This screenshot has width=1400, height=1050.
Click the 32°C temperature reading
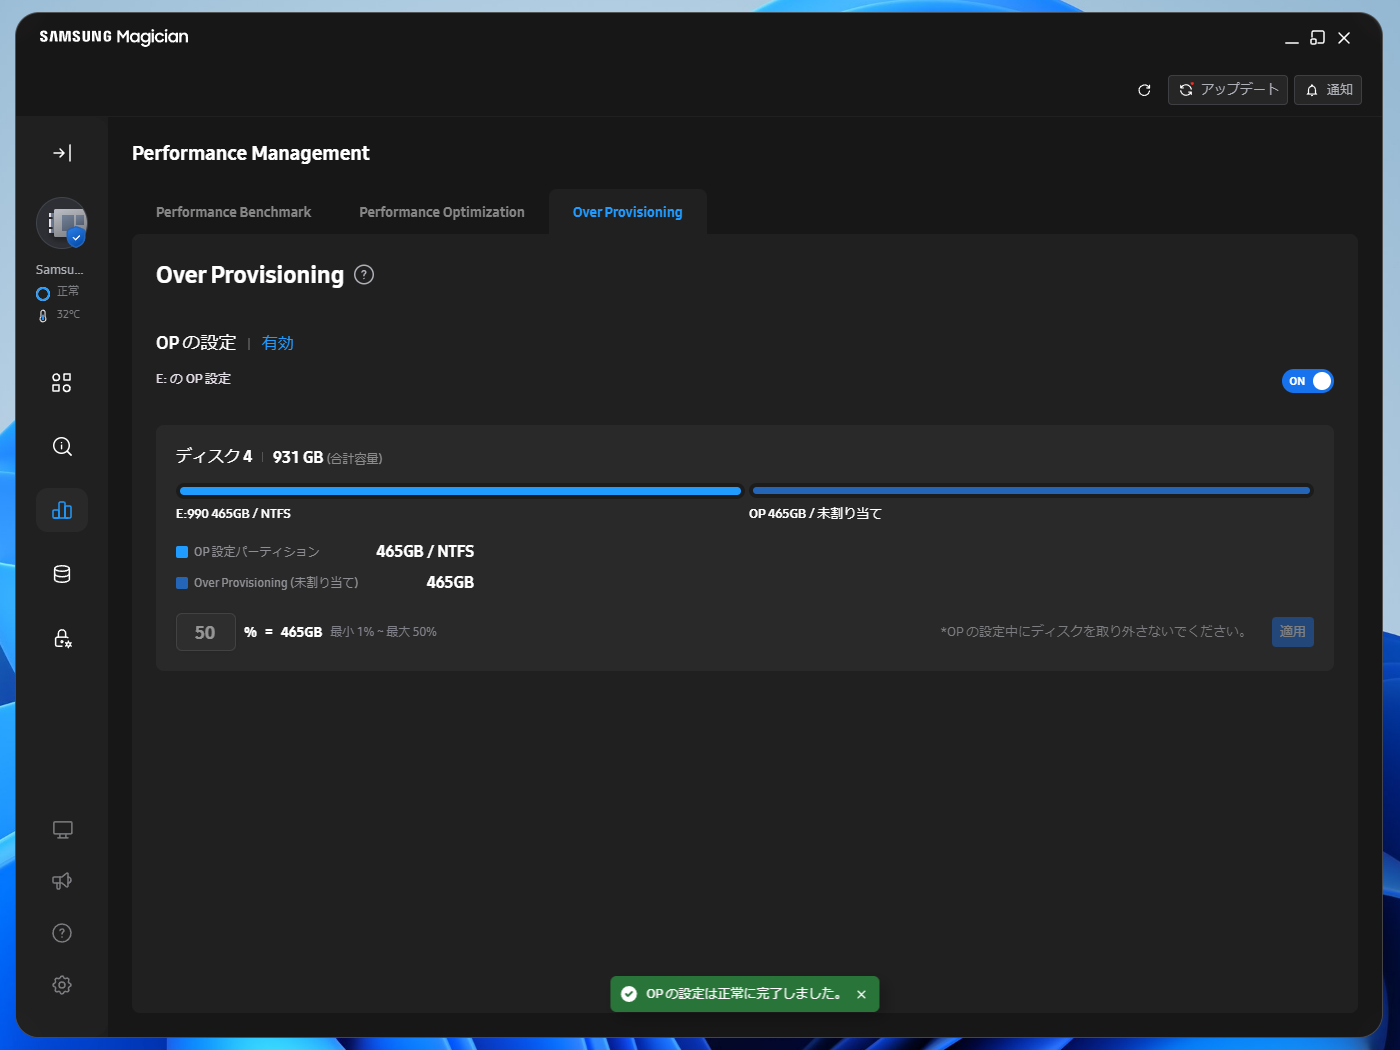68,314
